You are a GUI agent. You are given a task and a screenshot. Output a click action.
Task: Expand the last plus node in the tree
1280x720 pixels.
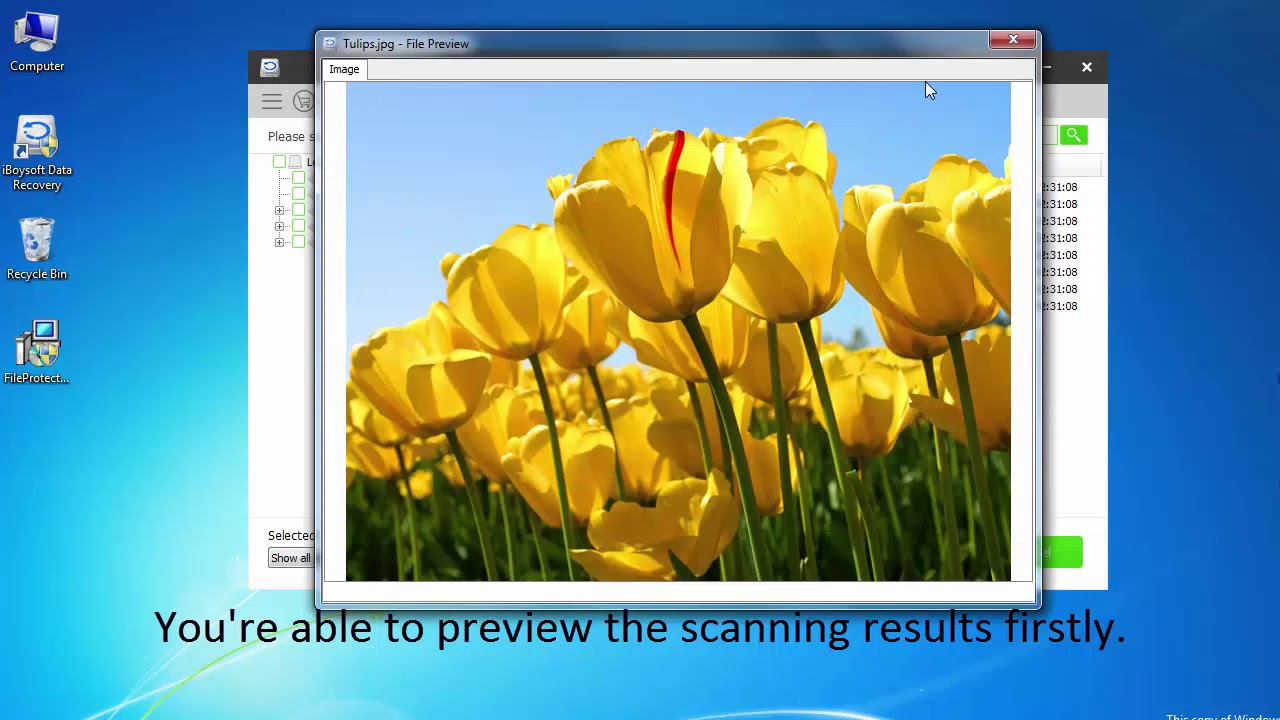coord(280,242)
